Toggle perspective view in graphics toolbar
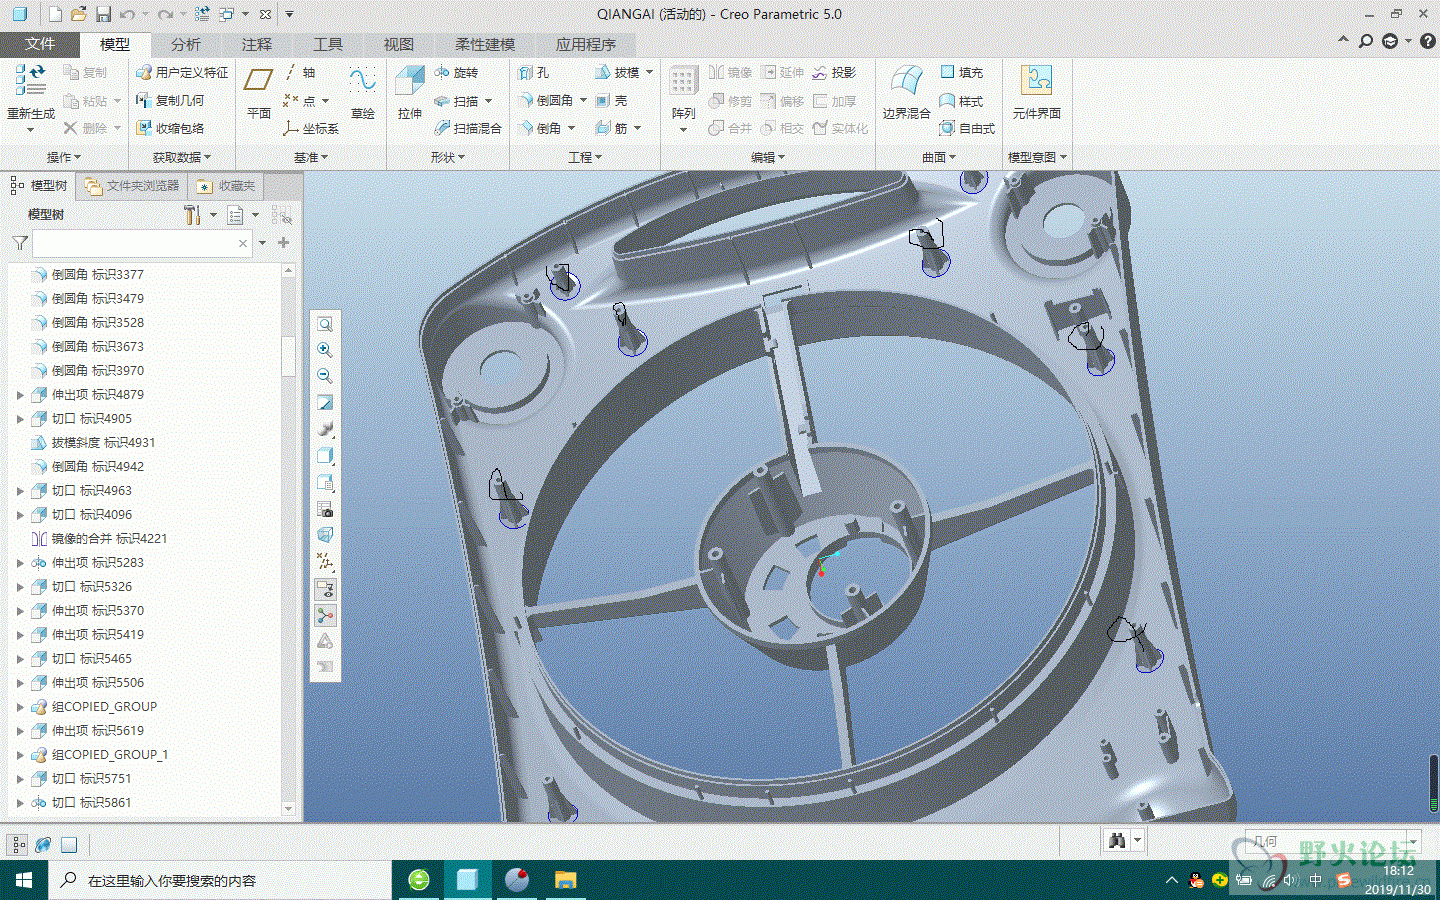Viewport: 1440px width, 900px height. [x=325, y=536]
